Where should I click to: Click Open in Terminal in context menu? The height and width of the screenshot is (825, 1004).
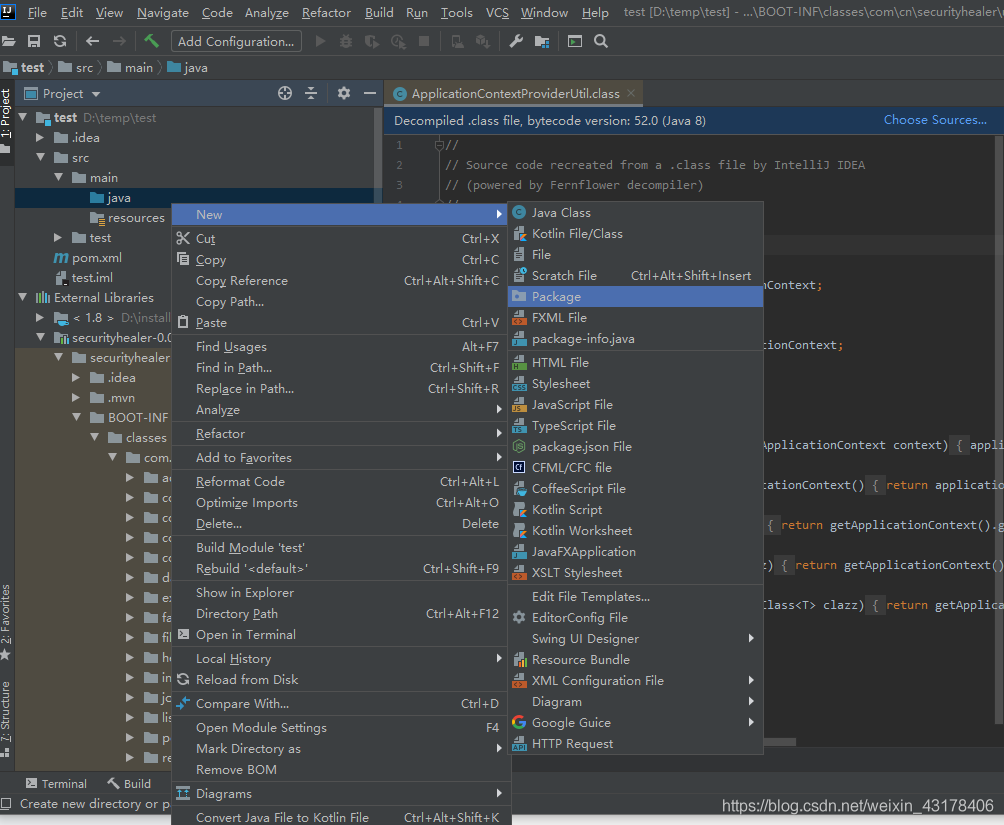[x=339, y=635]
